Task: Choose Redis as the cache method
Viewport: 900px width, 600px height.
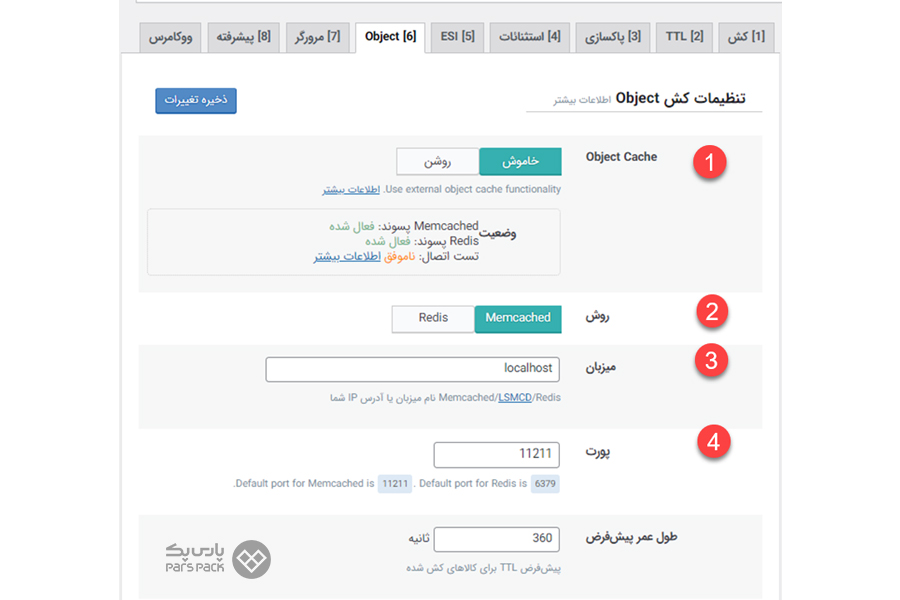Action: point(433,318)
